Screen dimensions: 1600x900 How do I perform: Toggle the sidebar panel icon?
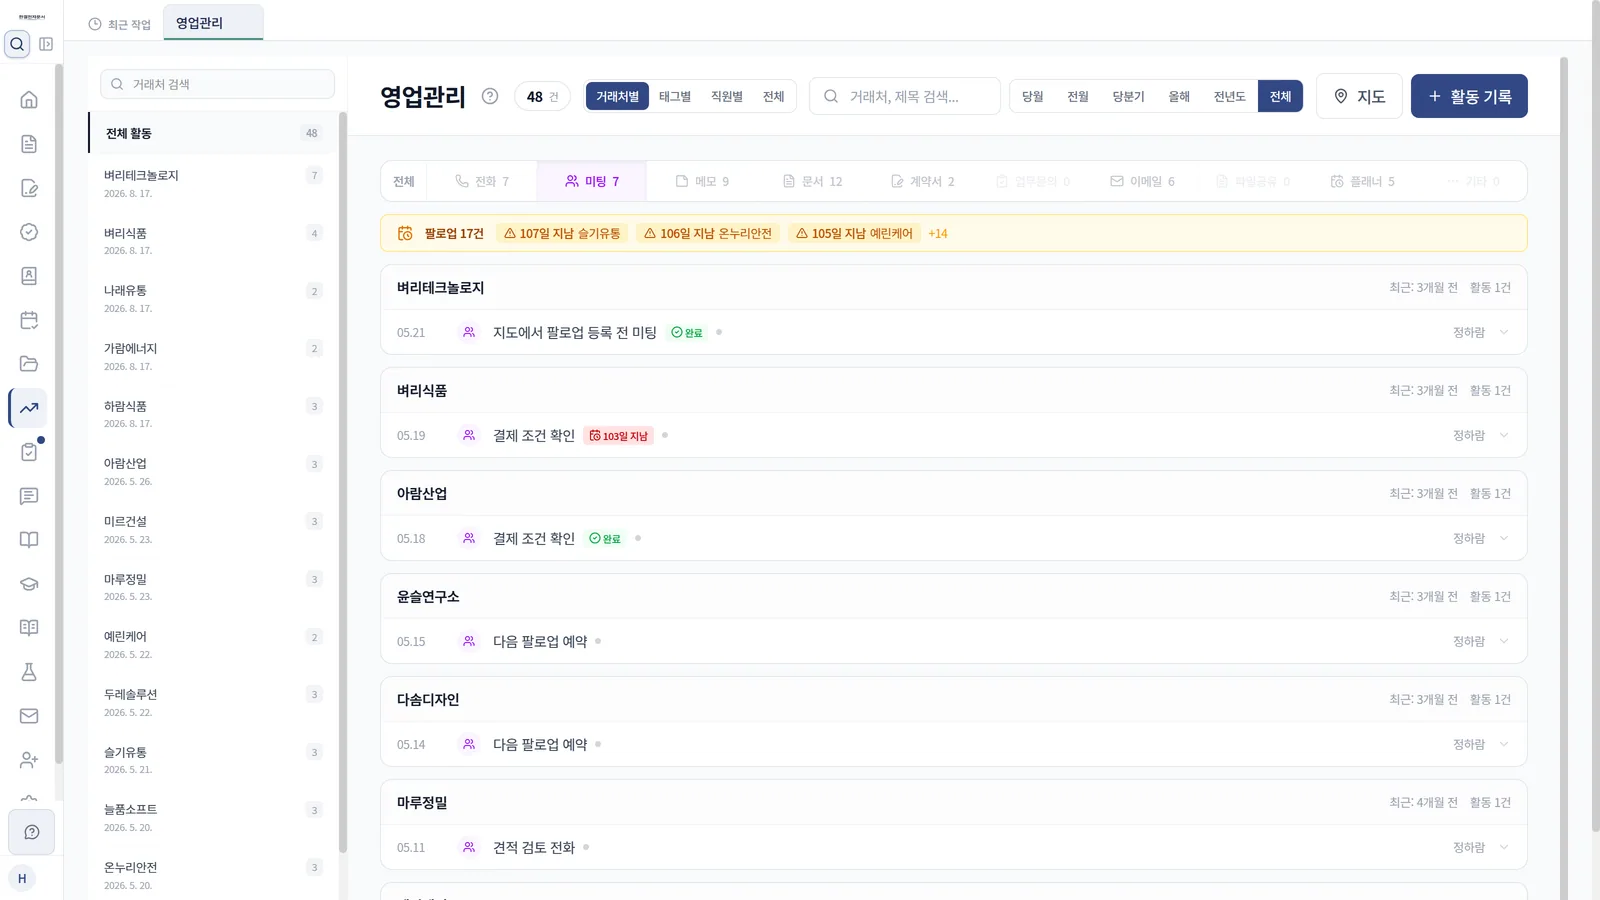(x=46, y=44)
